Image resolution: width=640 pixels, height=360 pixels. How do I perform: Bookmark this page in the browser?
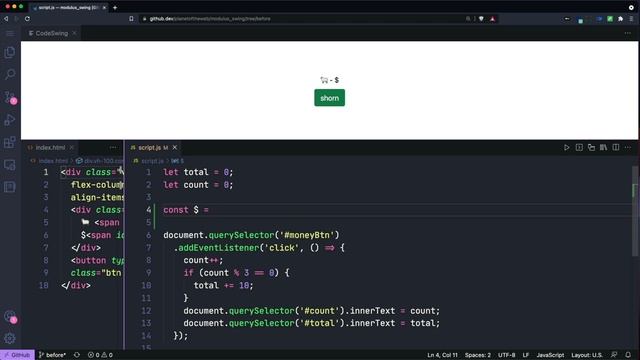131,19
